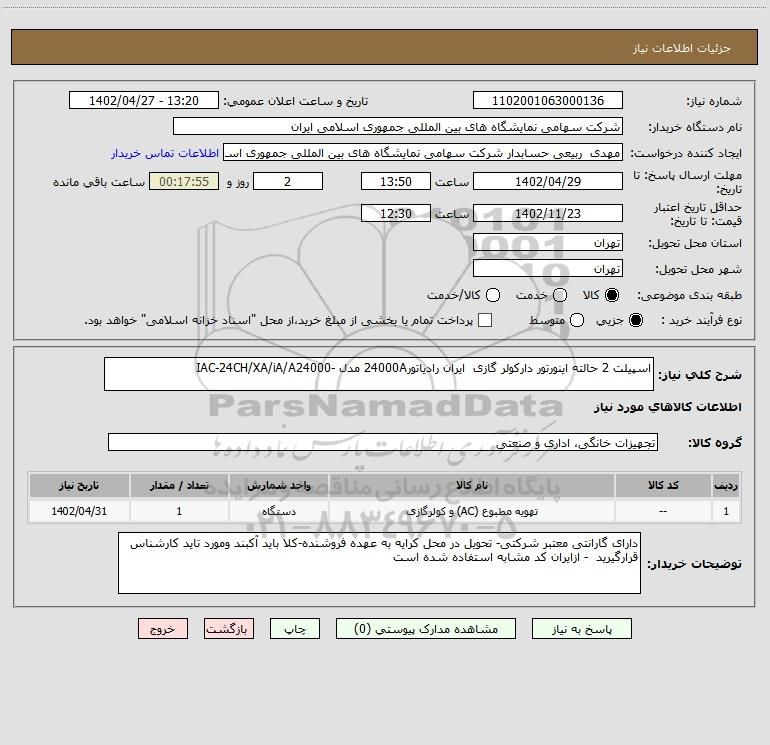Select the متوسط purchase type radio
Screen dimensions: 770x745
(577, 320)
